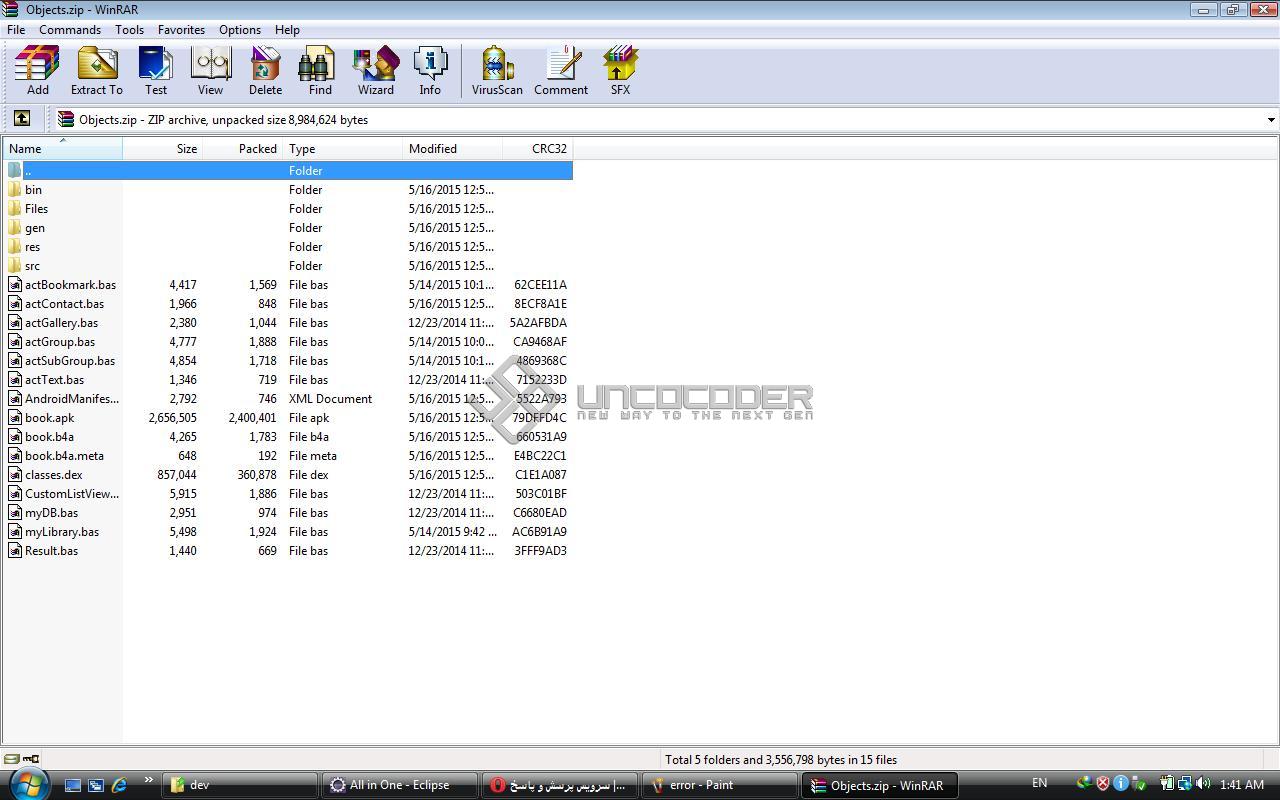
Task: Click the Add toolbar icon
Action: [37, 70]
